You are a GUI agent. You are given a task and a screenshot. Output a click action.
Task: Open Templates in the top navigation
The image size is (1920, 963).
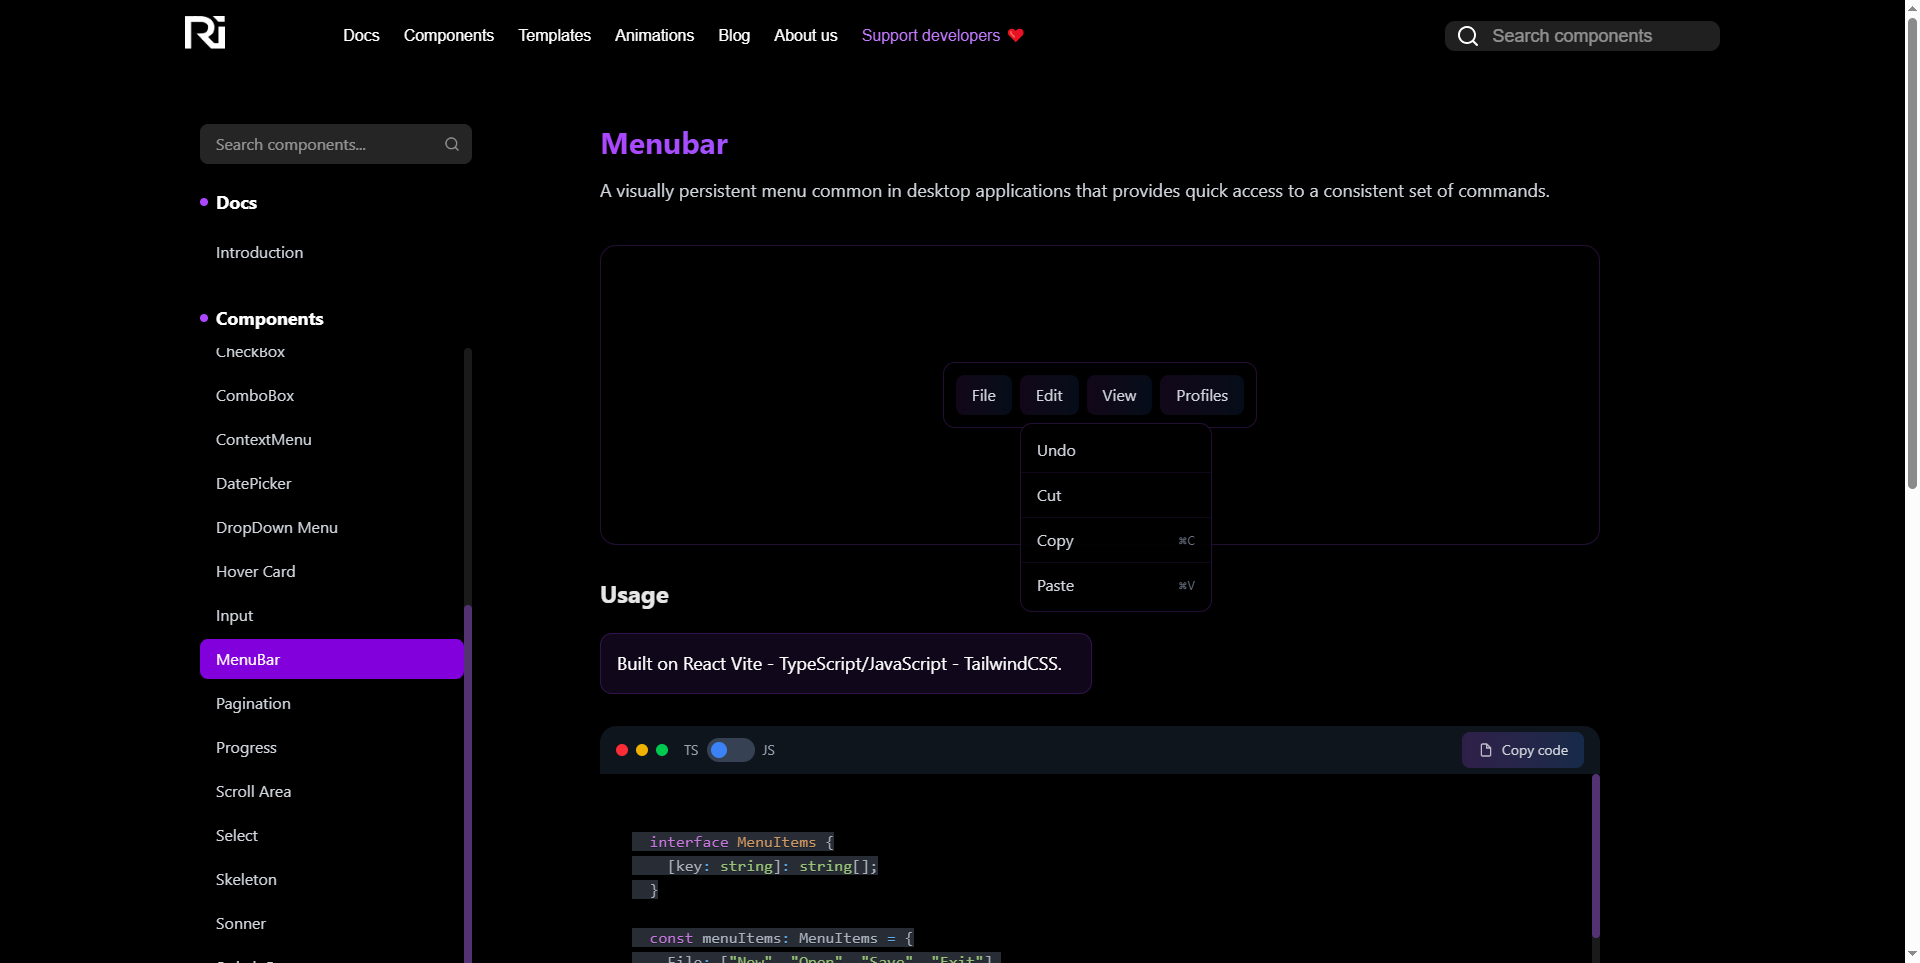(554, 35)
